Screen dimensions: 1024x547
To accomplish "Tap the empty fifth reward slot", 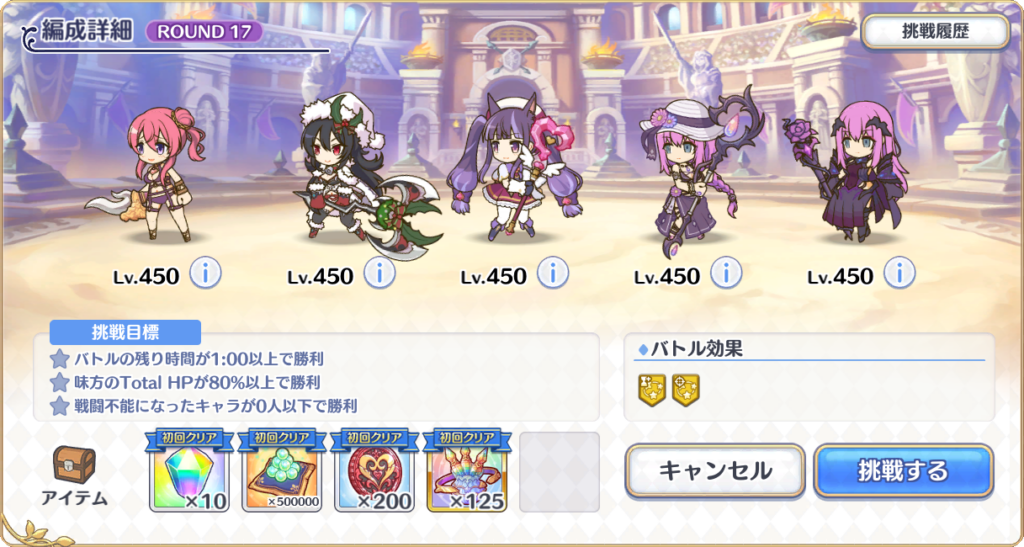I will click(560, 472).
